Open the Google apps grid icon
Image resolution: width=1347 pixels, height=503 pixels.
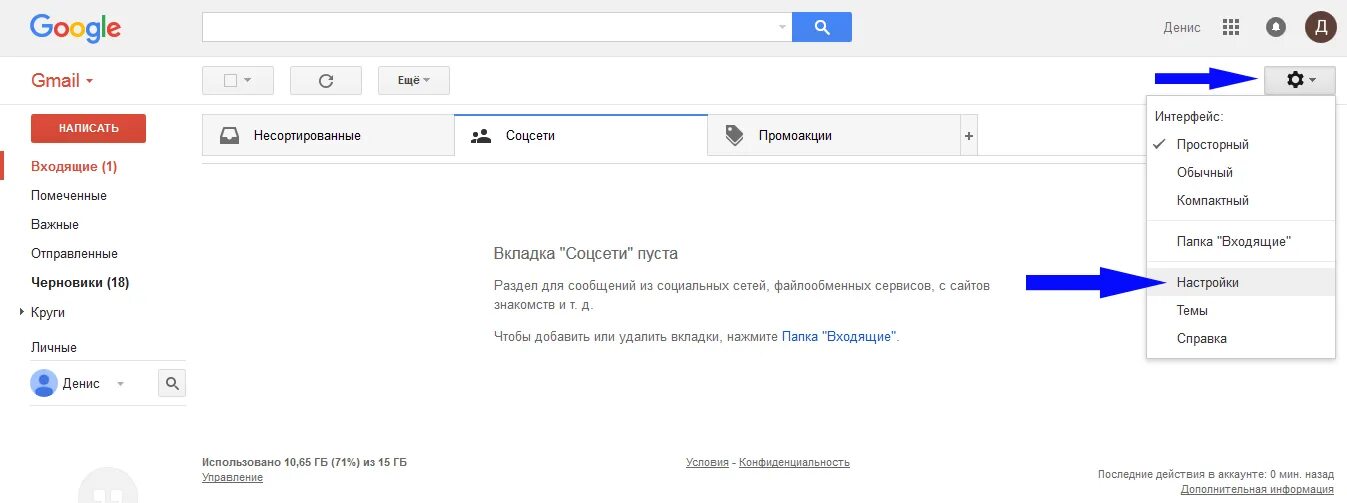coord(1232,27)
